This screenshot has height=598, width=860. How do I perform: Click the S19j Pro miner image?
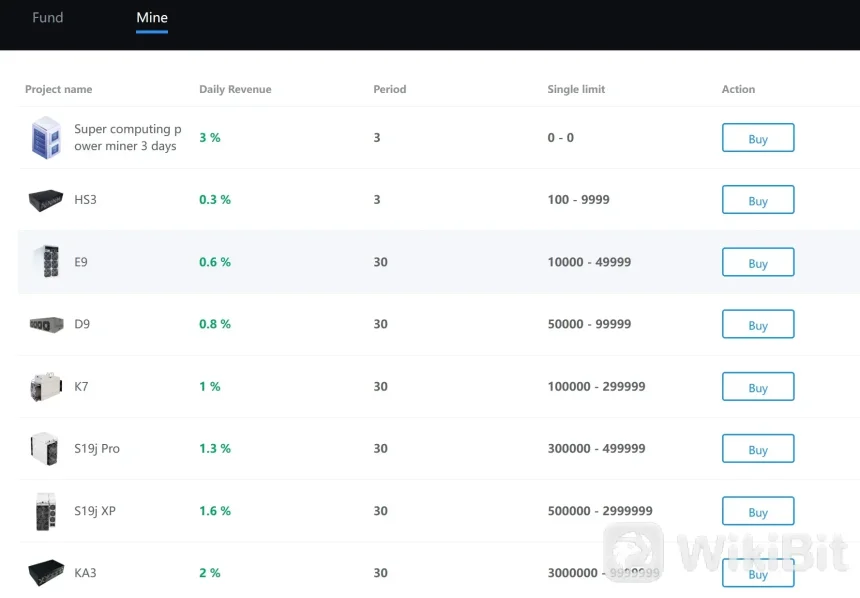click(x=46, y=449)
